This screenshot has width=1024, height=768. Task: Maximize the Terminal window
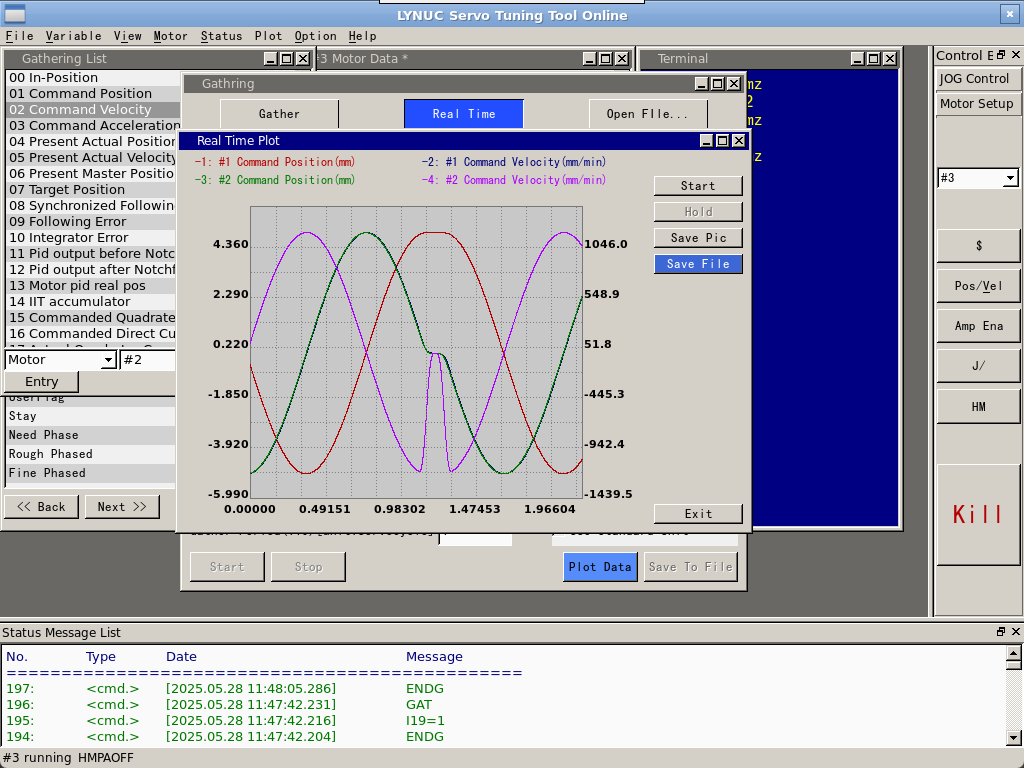pyautogui.click(x=874, y=59)
